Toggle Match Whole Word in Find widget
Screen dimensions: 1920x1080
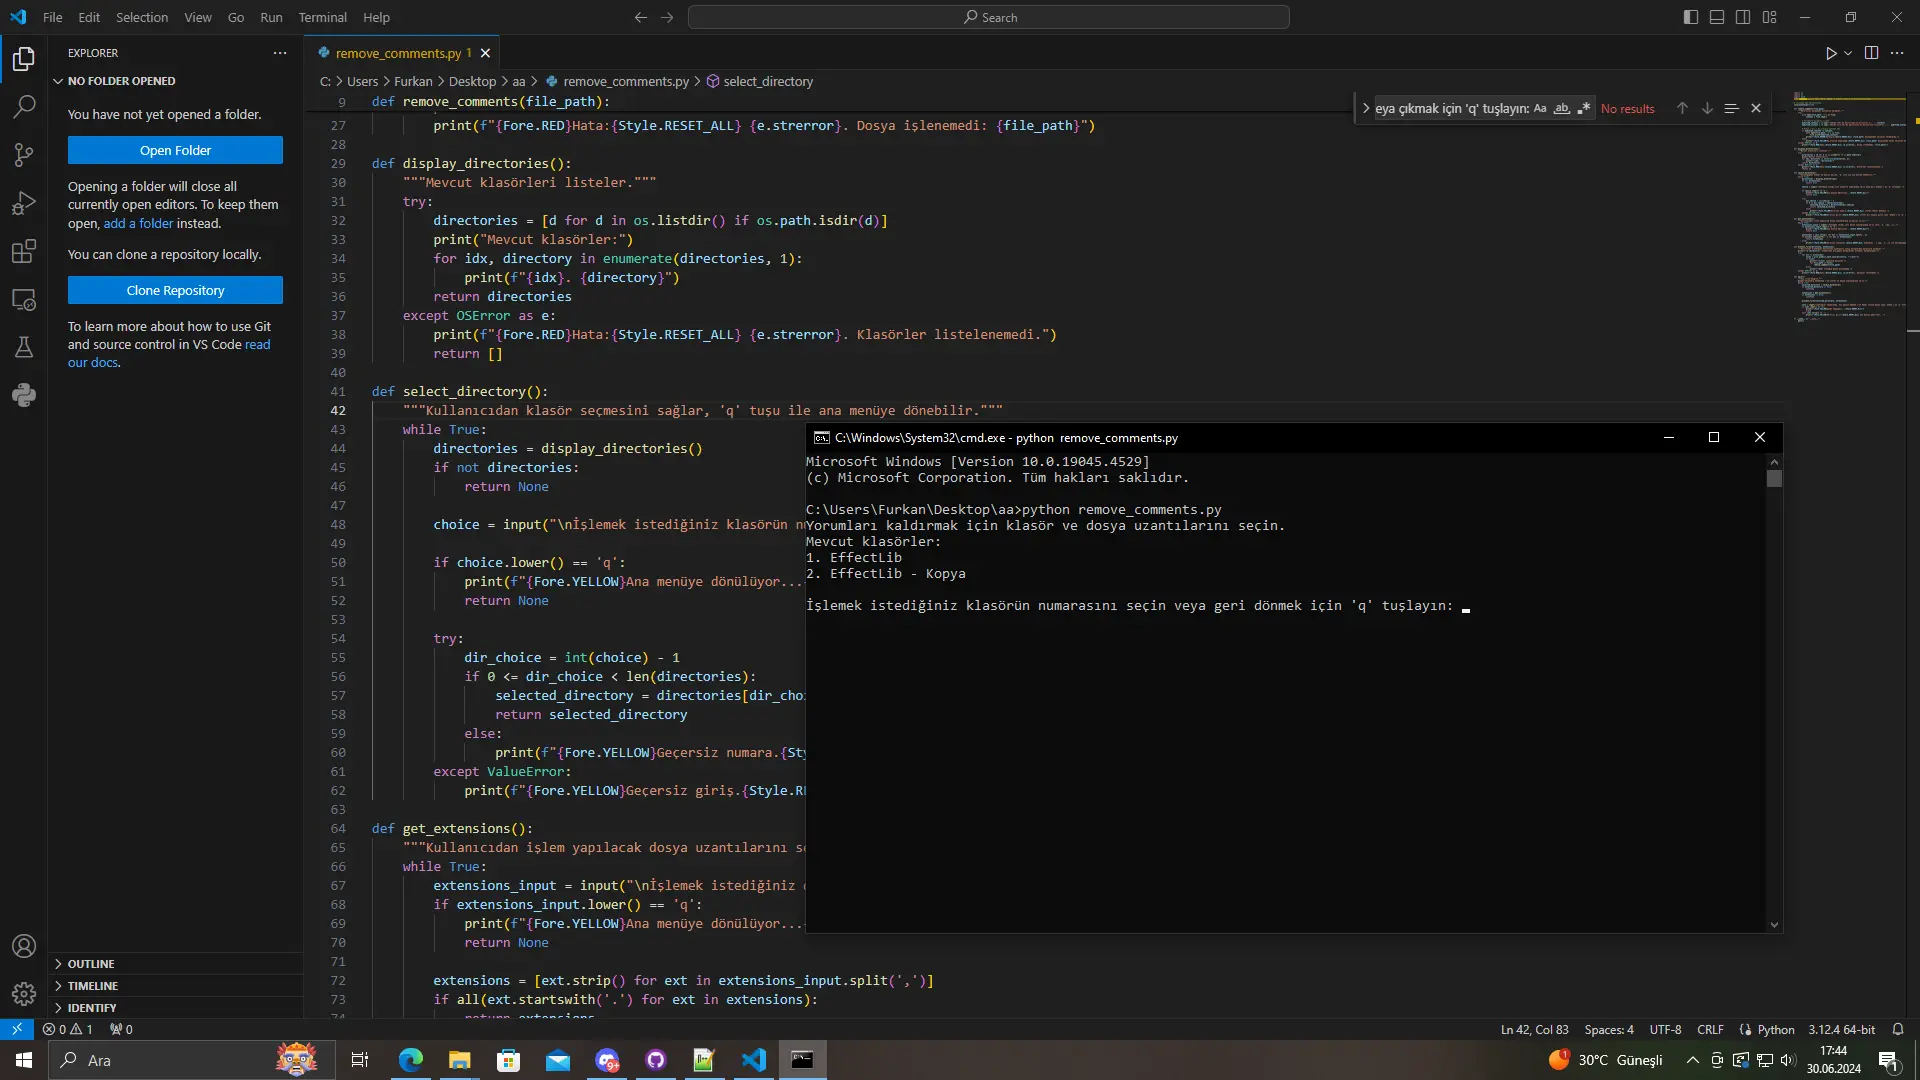pos(1562,108)
